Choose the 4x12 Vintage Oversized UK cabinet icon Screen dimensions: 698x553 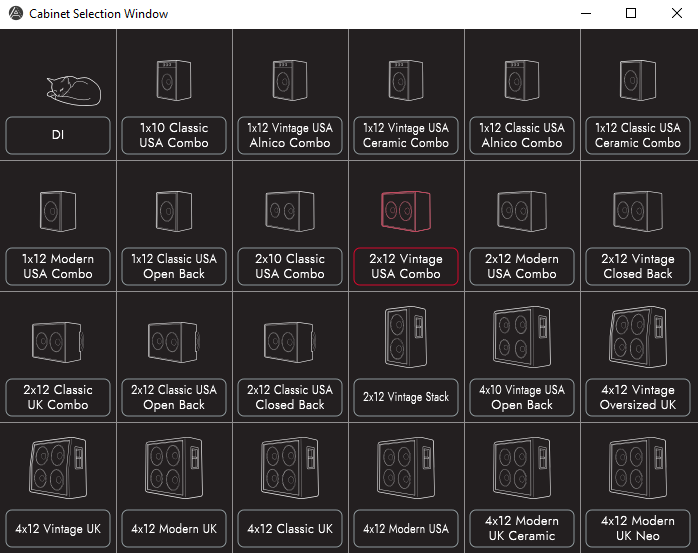(638, 337)
